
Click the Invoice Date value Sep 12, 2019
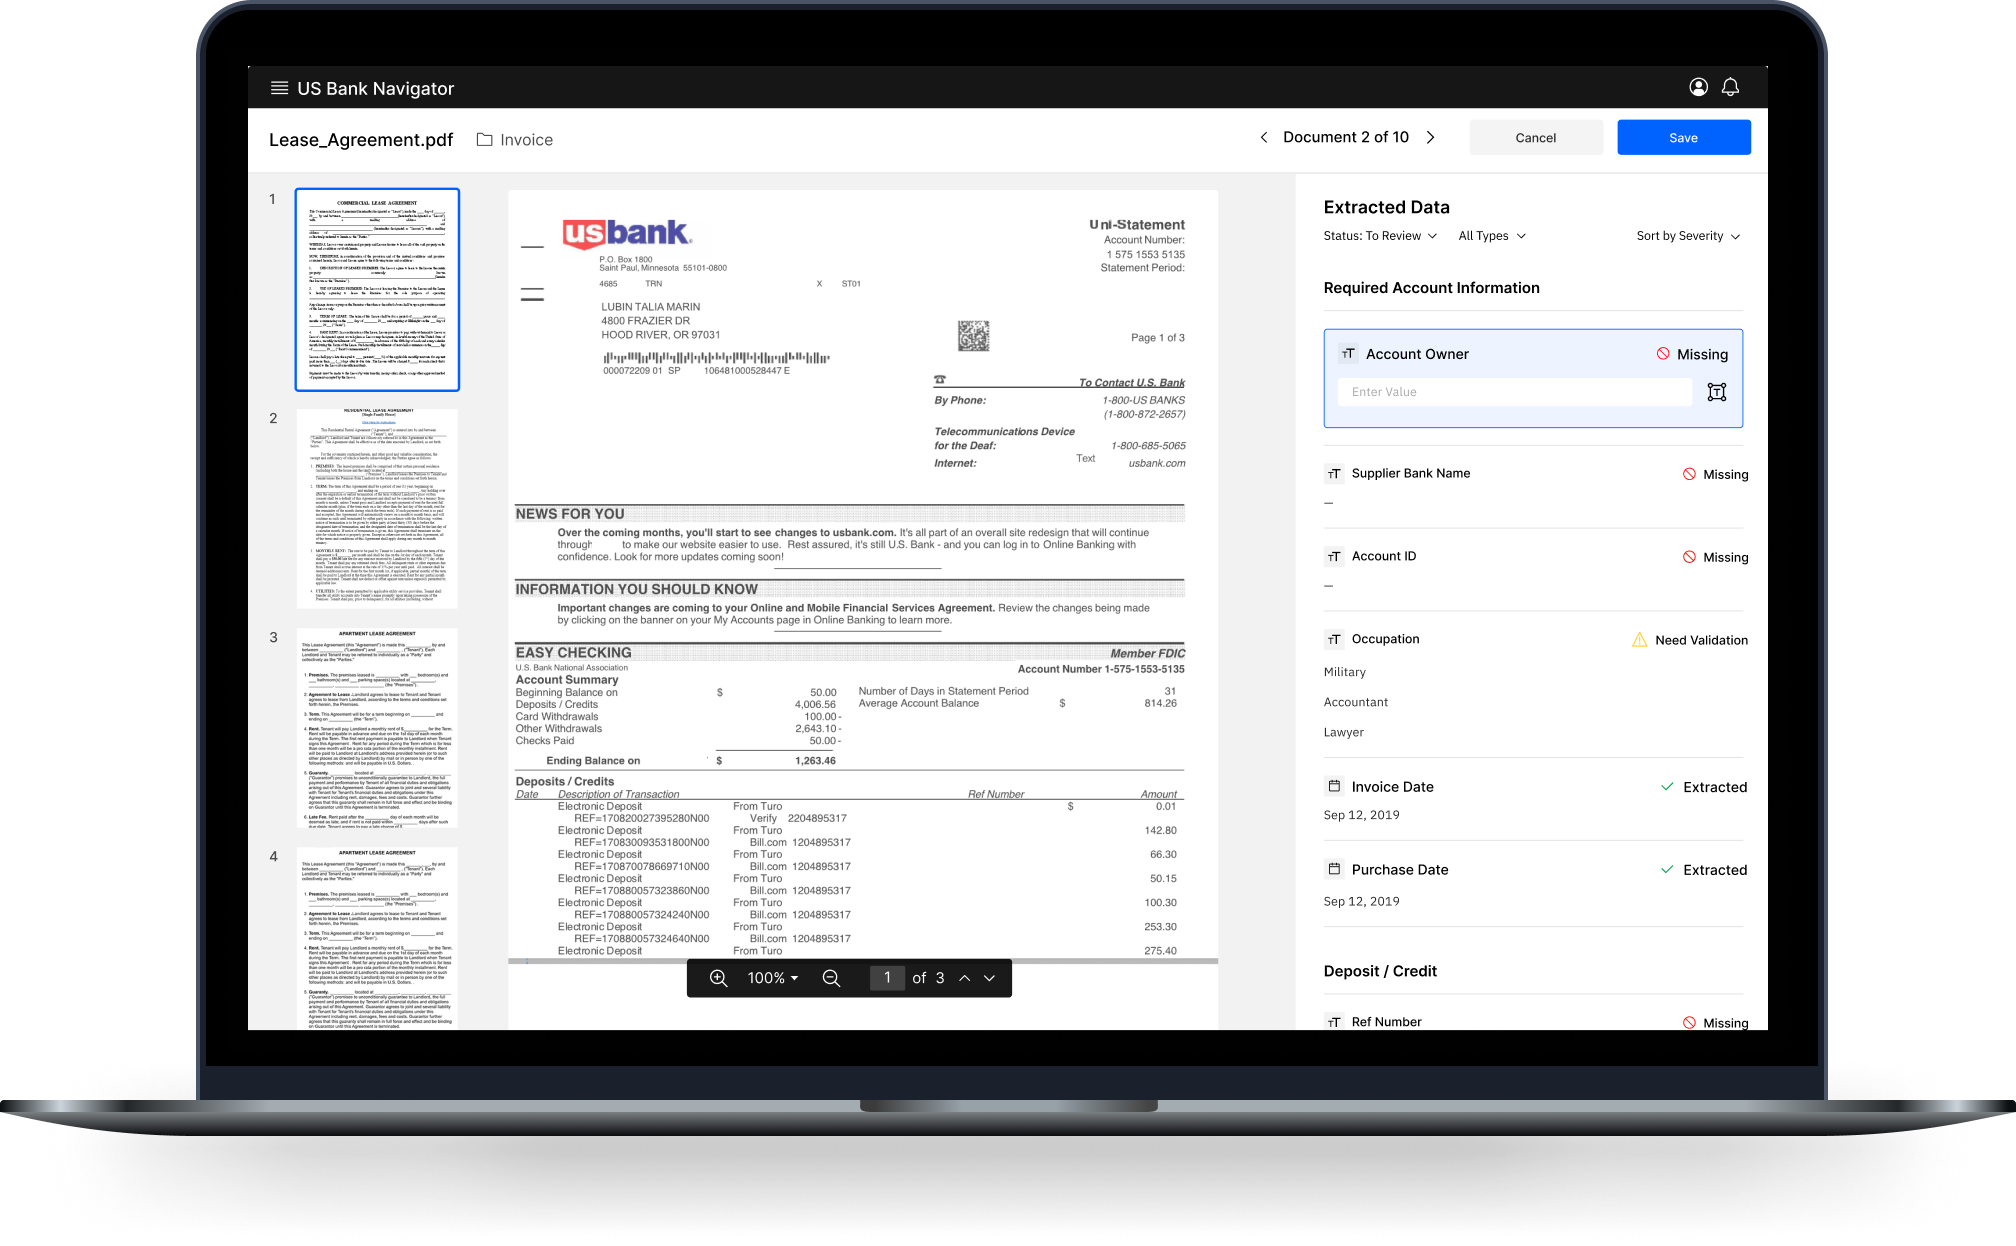pyautogui.click(x=1362, y=815)
